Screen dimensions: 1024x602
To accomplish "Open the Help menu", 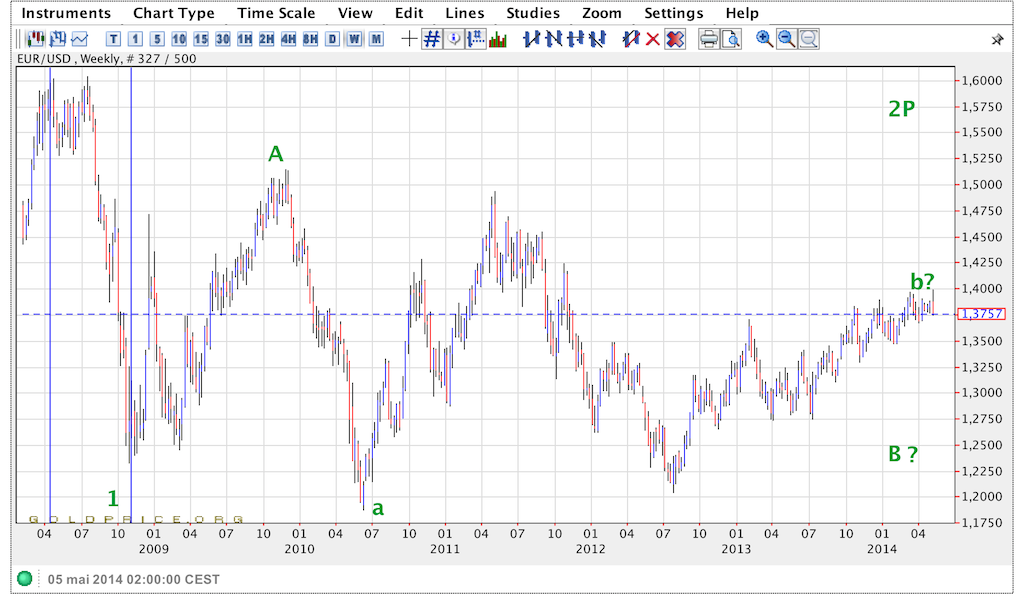I will pos(742,13).
